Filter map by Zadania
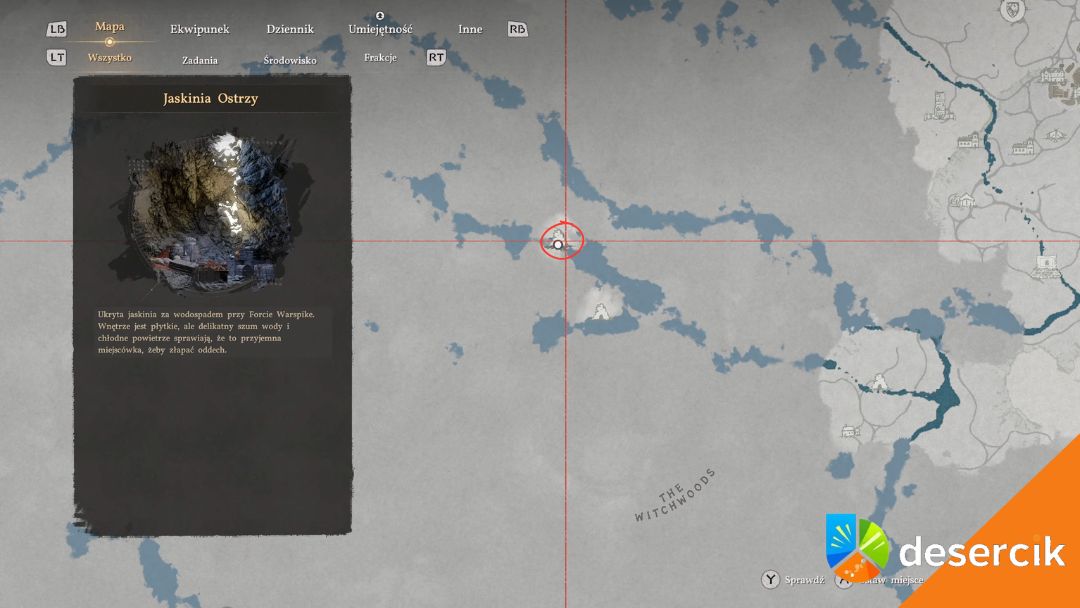 click(x=200, y=60)
